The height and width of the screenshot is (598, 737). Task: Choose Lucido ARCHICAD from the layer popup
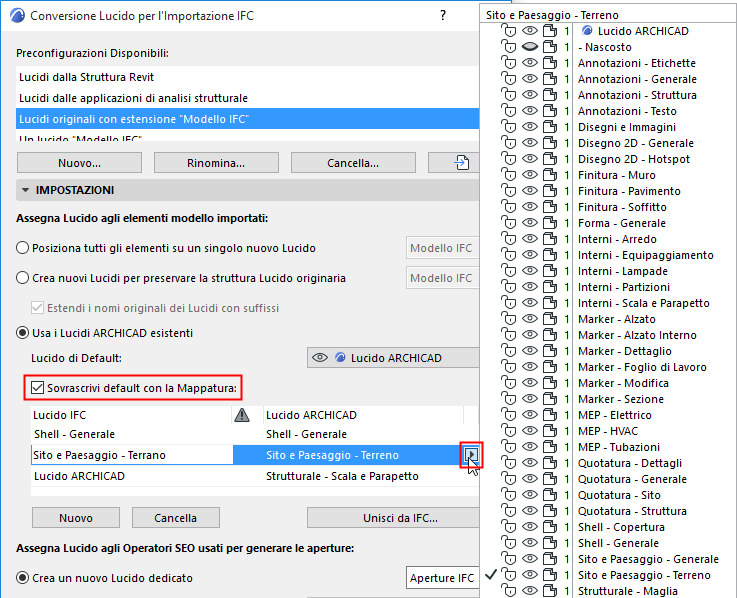coord(643,31)
